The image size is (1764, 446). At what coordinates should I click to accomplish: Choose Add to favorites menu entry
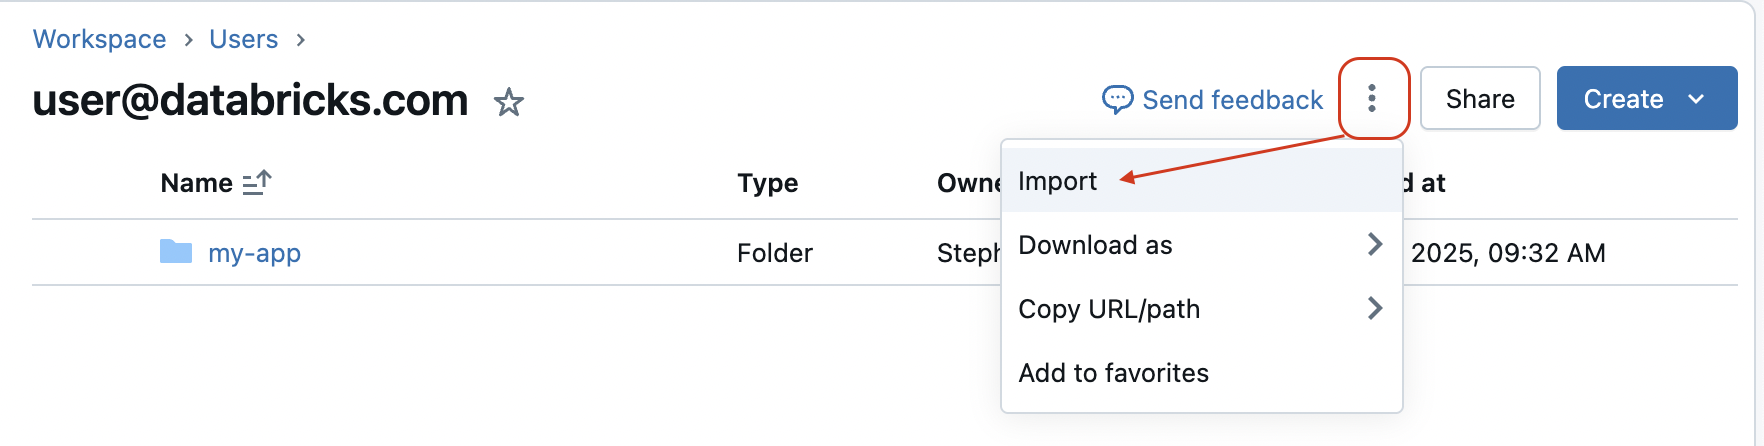1113,373
